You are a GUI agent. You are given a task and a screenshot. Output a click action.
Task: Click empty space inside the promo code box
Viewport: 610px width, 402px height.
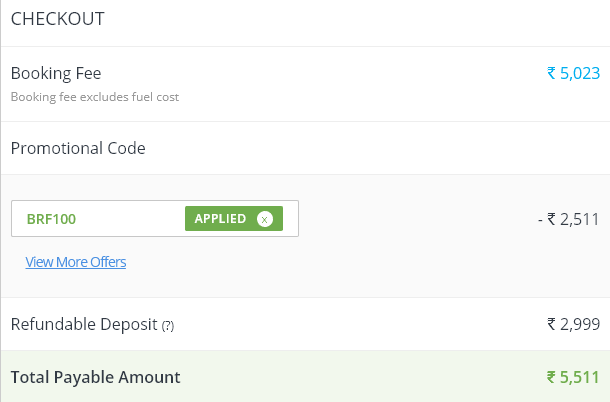tap(130, 219)
